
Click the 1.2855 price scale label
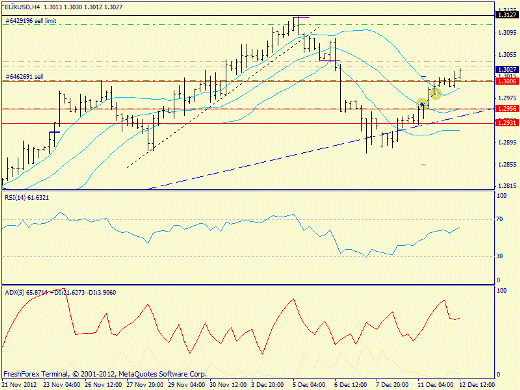coord(507,165)
